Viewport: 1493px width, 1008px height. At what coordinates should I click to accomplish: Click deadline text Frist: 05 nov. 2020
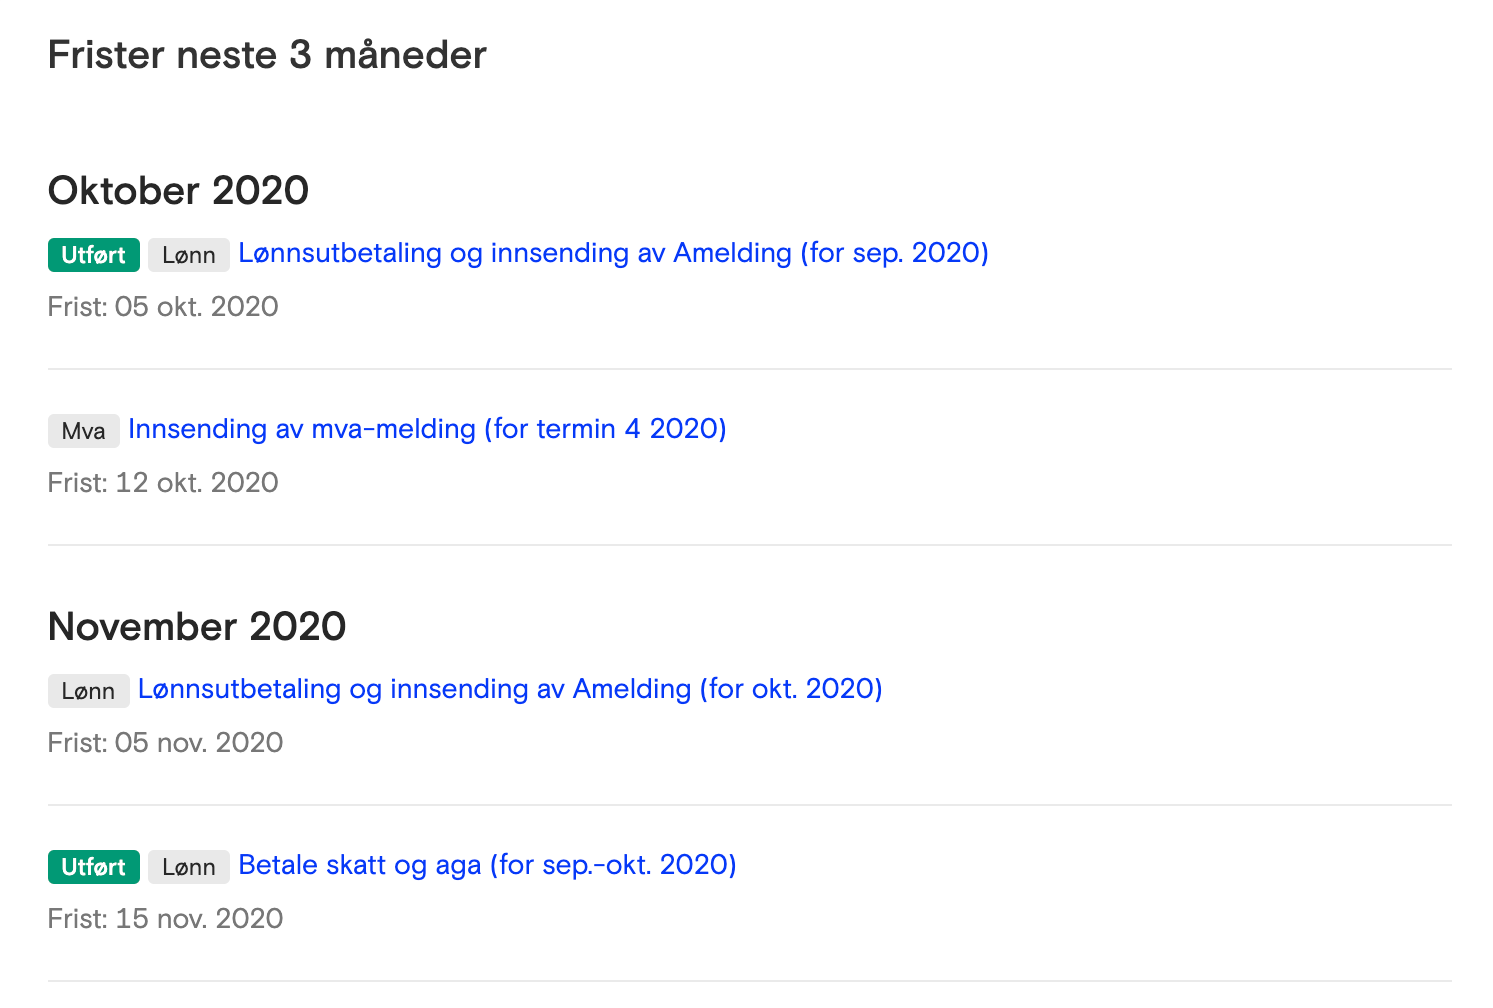point(166,742)
